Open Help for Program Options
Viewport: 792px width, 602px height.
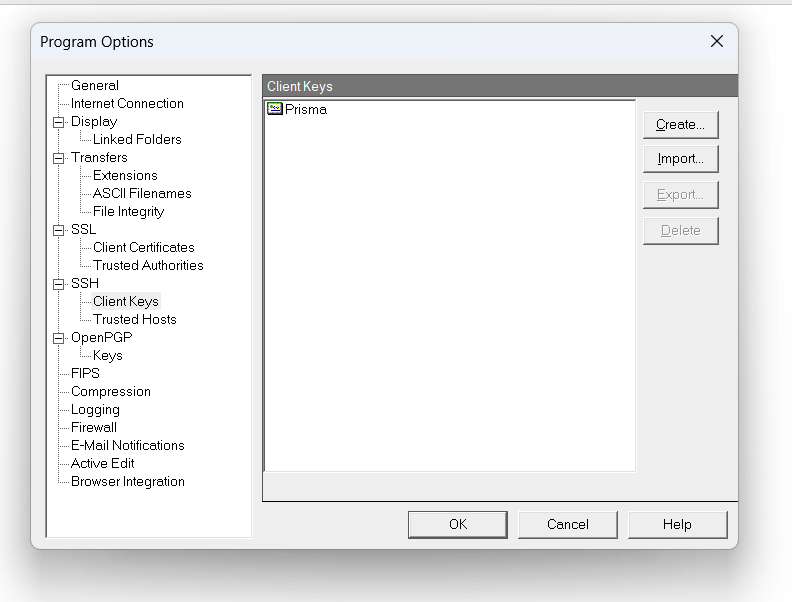[677, 525]
